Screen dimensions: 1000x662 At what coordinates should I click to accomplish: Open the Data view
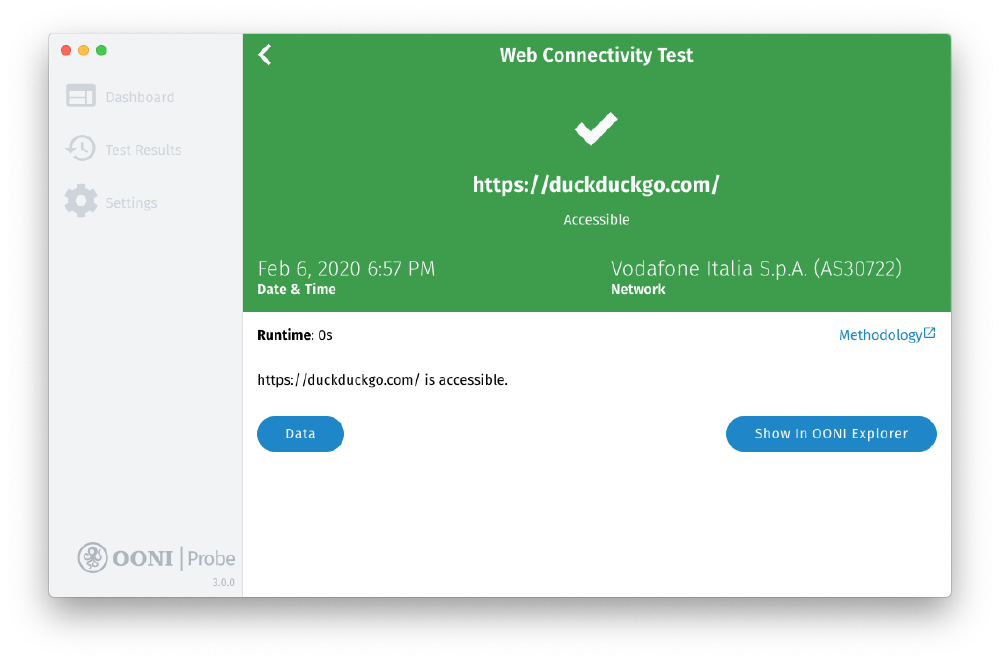[300, 433]
